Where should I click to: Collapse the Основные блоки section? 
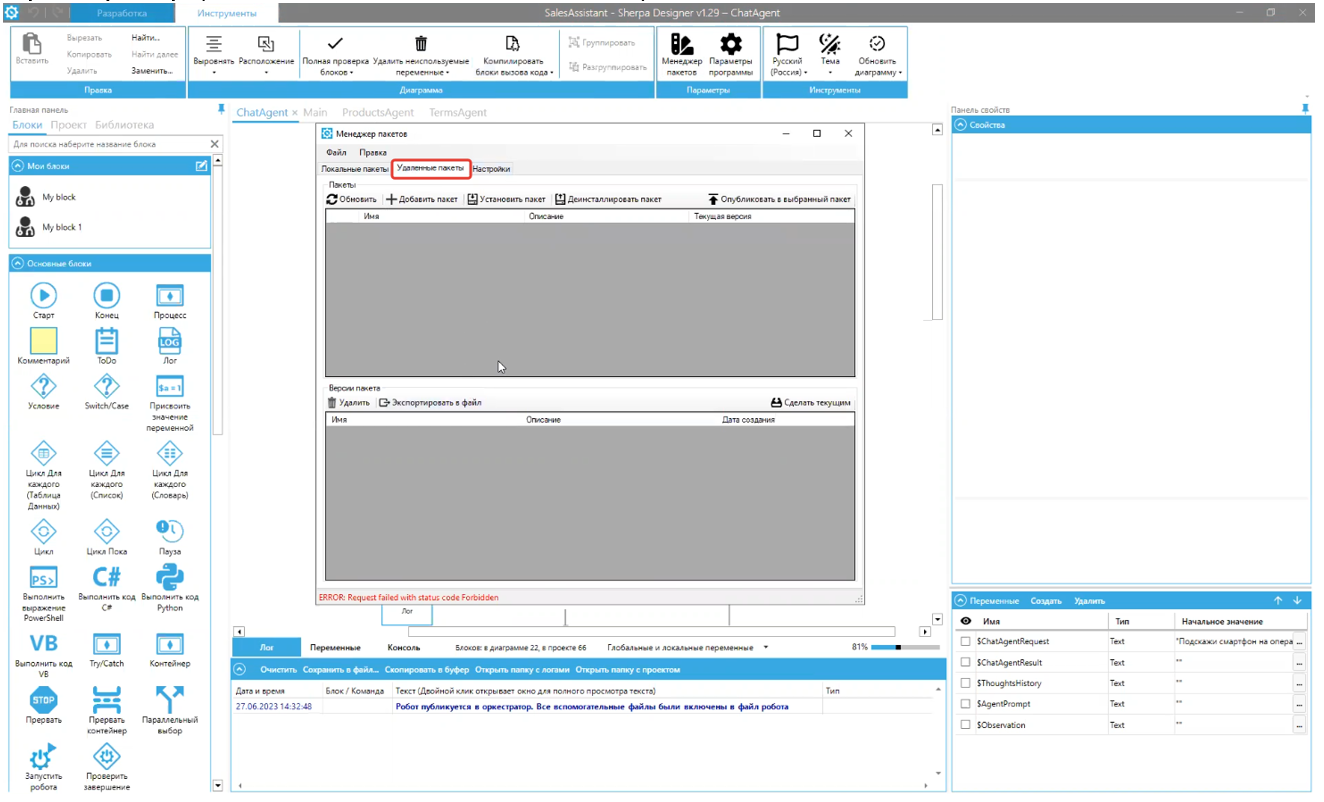[17, 263]
